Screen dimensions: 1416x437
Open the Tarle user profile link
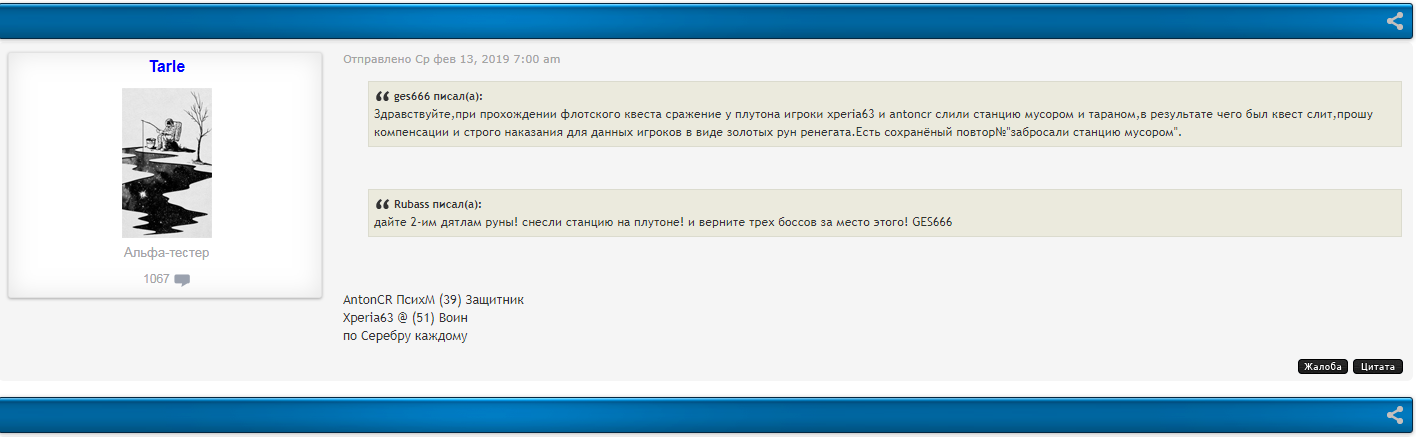[x=167, y=67]
